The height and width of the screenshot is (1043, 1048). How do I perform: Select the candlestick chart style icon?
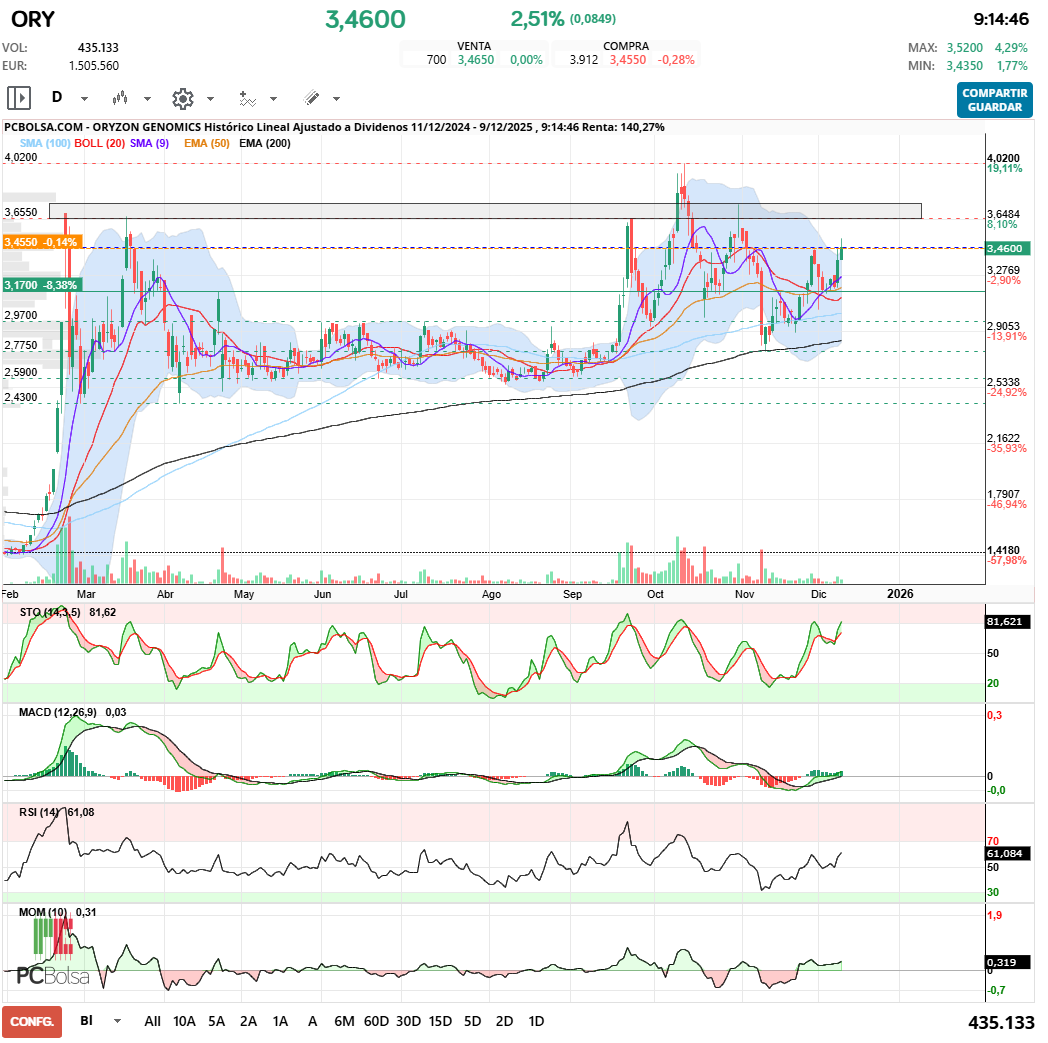(x=119, y=97)
